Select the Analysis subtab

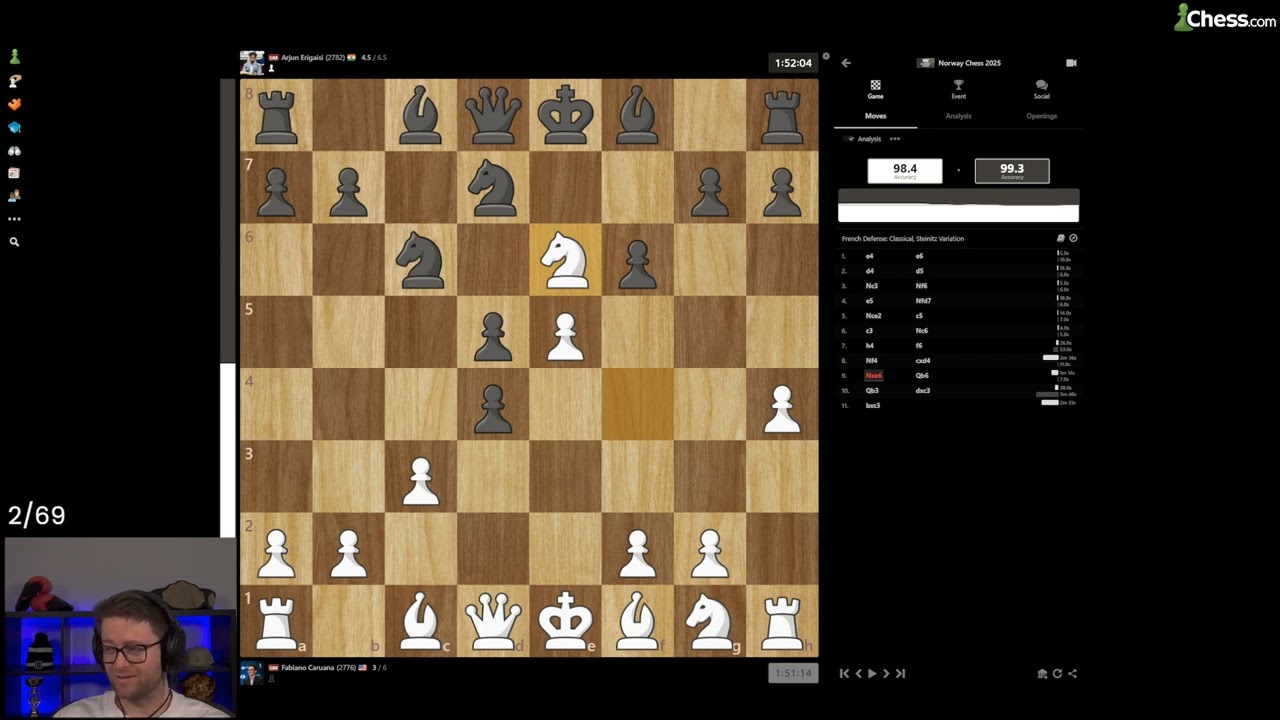point(958,116)
